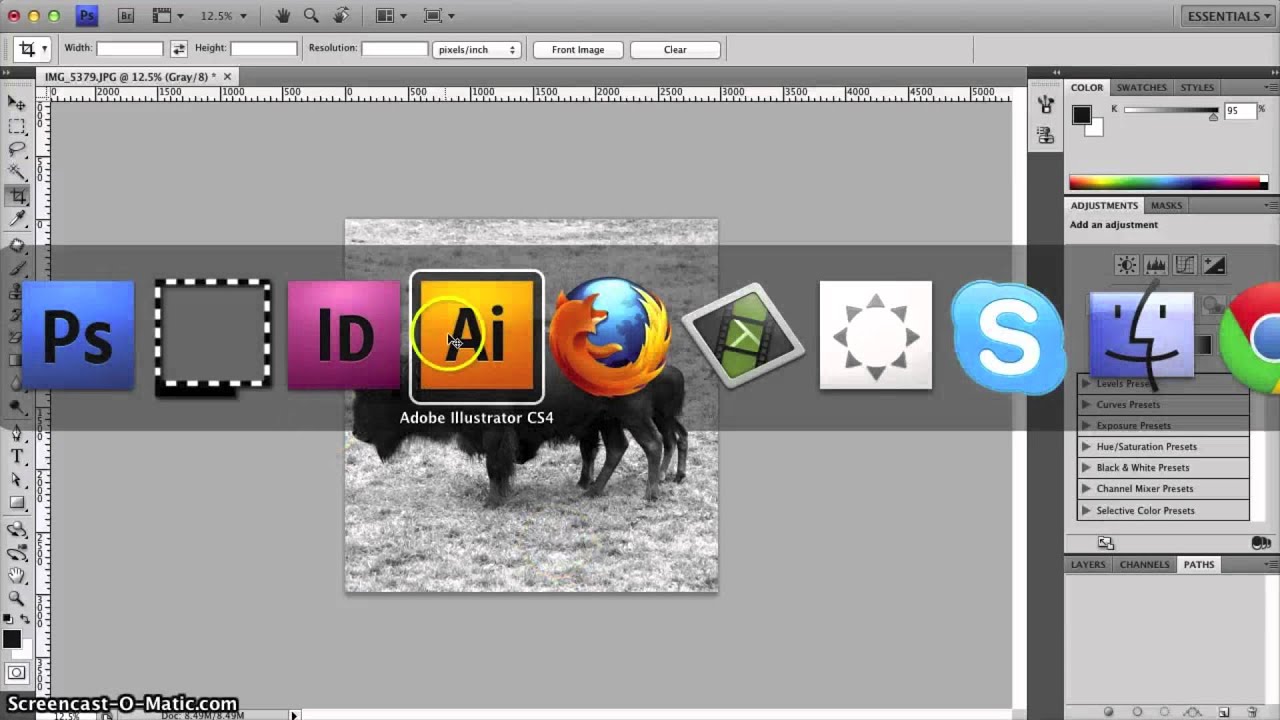Select the Rectangular Marquee tool
This screenshot has width=1280, height=720.
(x=17, y=126)
